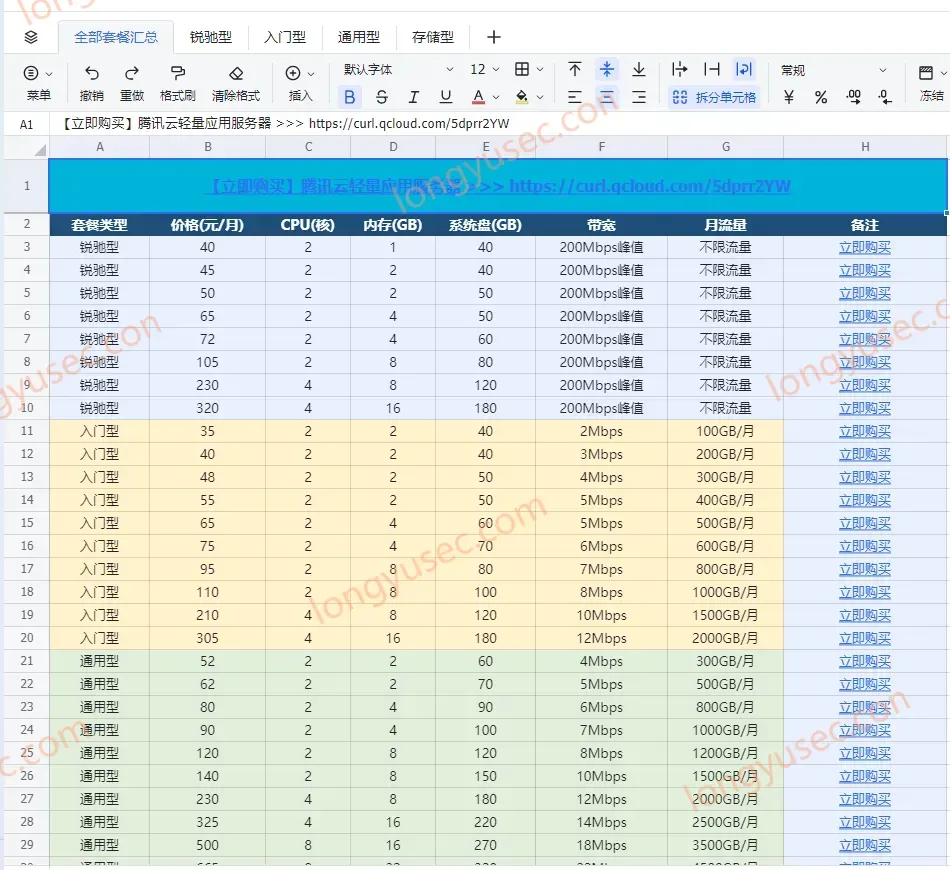Click the fill color bucket icon
The height and width of the screenshot is (870, 950).
point(522,97)
